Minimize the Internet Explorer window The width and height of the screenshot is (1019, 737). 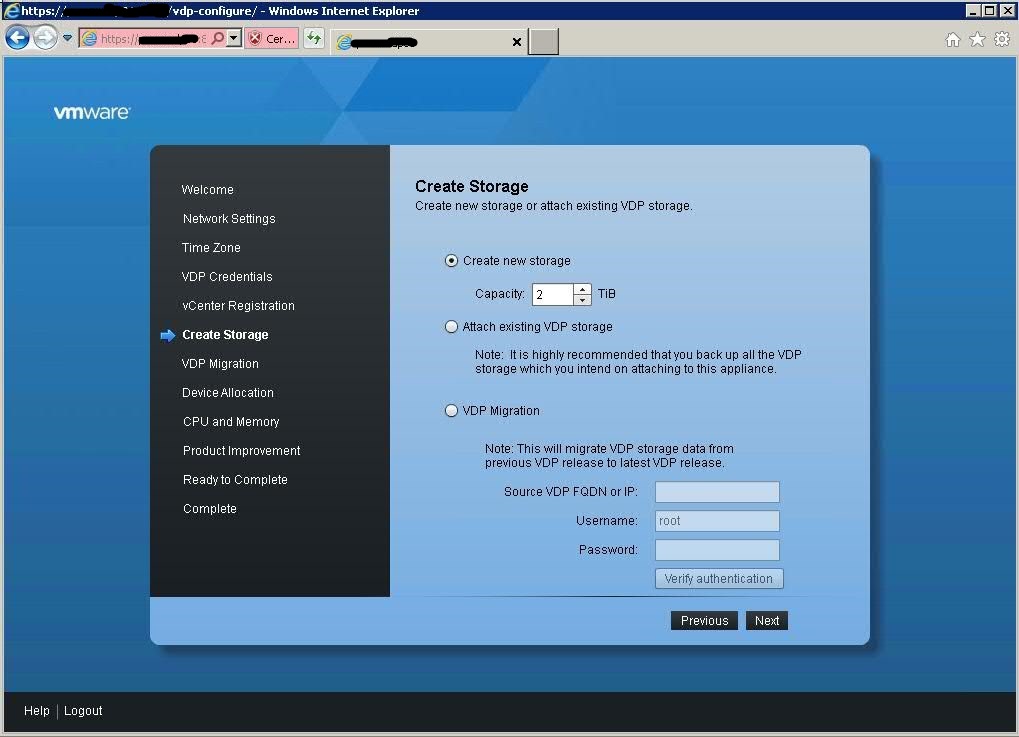coord(973,10)
